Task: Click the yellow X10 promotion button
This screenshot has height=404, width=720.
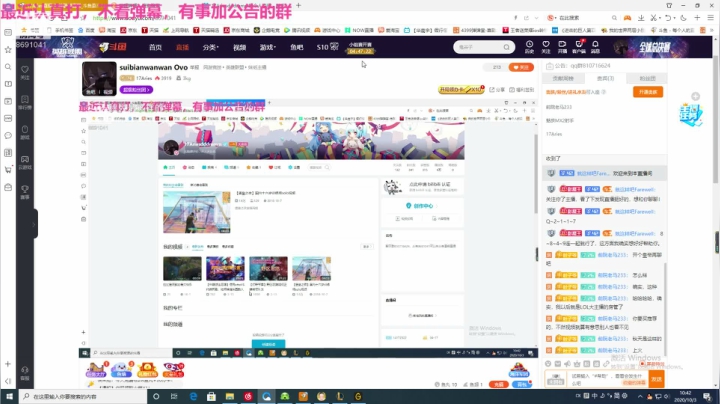Action: (461, 90)
